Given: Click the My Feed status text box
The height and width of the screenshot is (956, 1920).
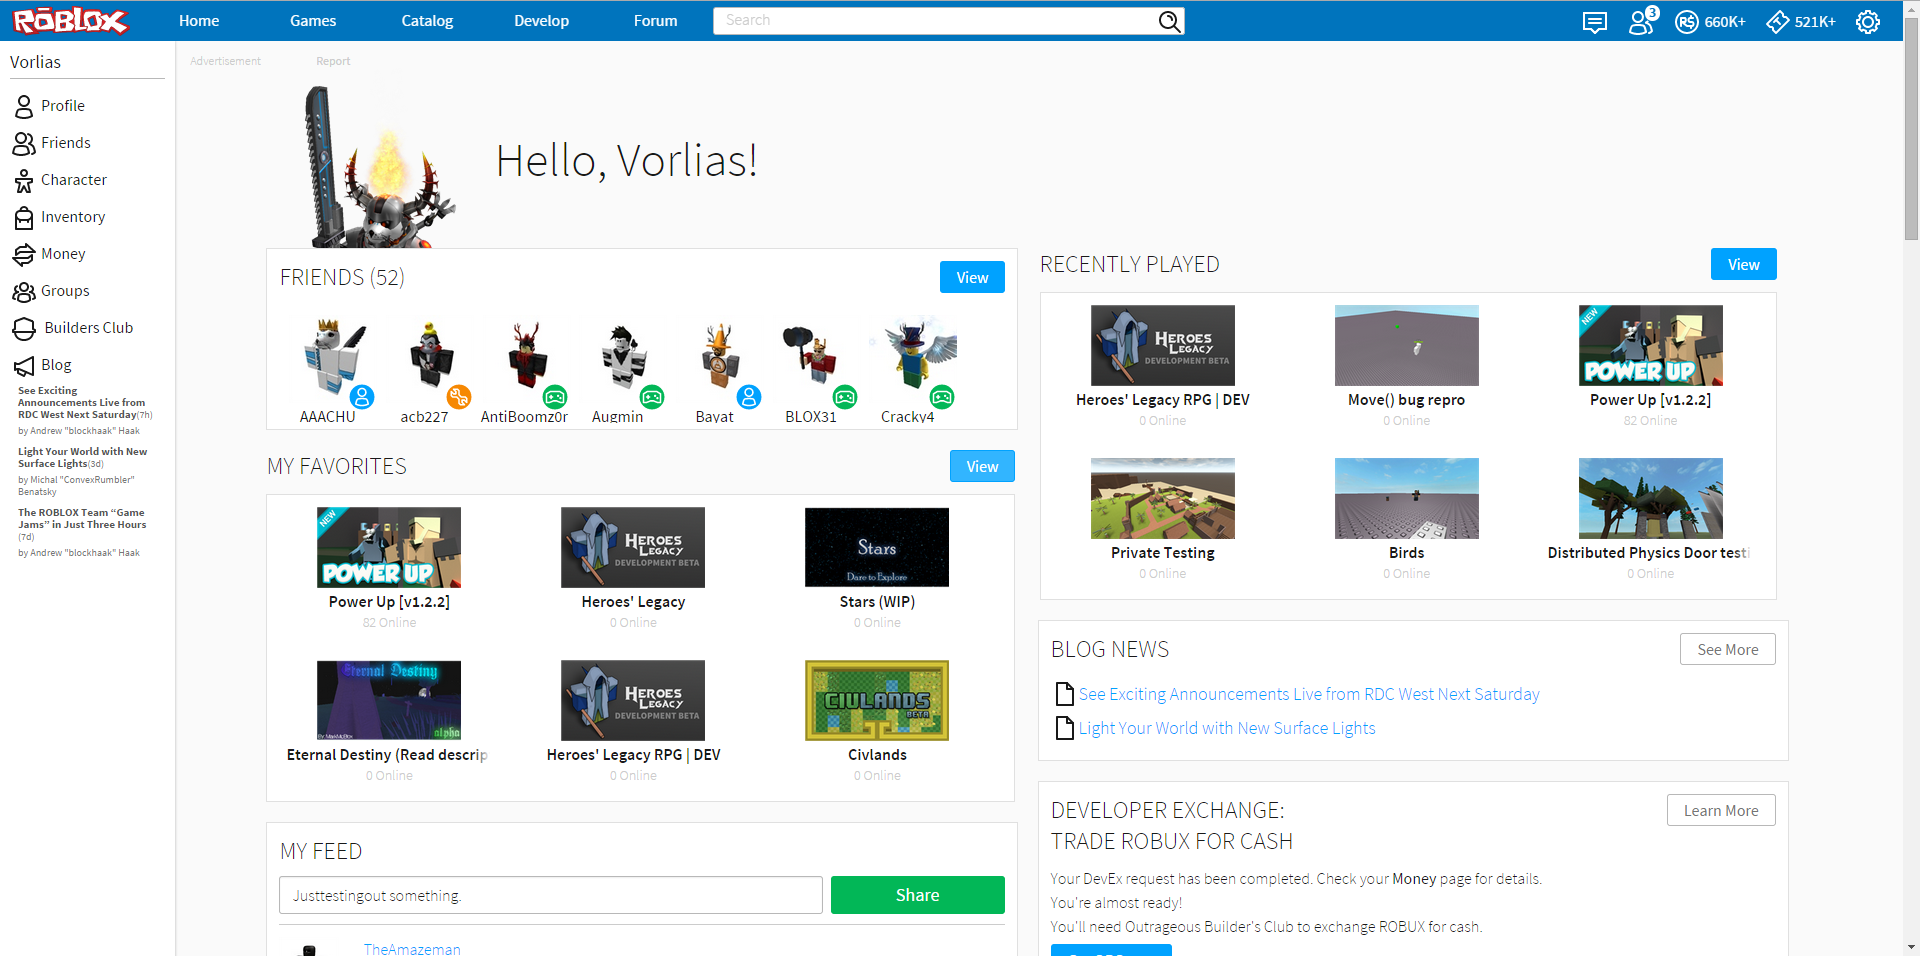Looking at the screenshot, I should click(x=551, y=895).
